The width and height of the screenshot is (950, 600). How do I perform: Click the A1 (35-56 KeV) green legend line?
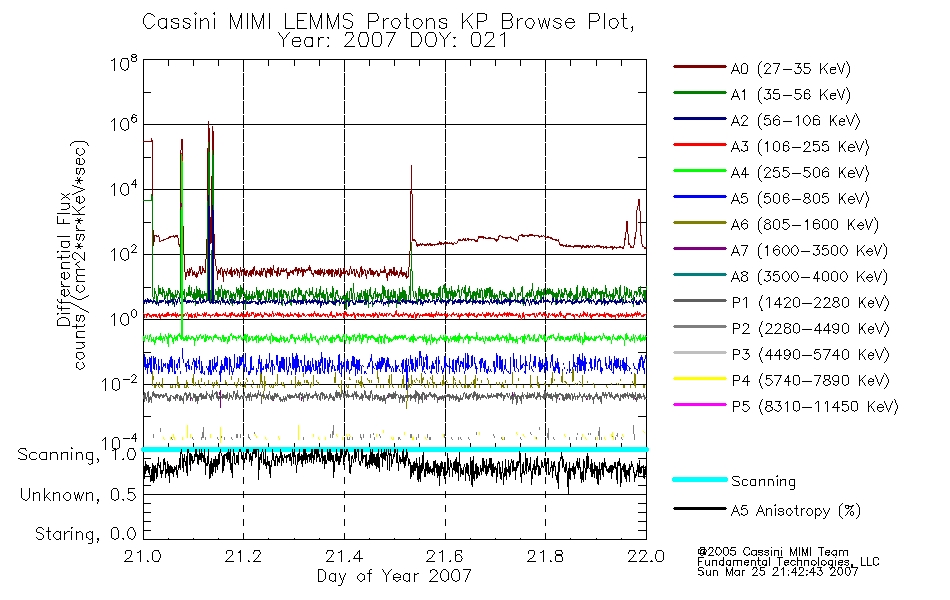pos(700,93)
